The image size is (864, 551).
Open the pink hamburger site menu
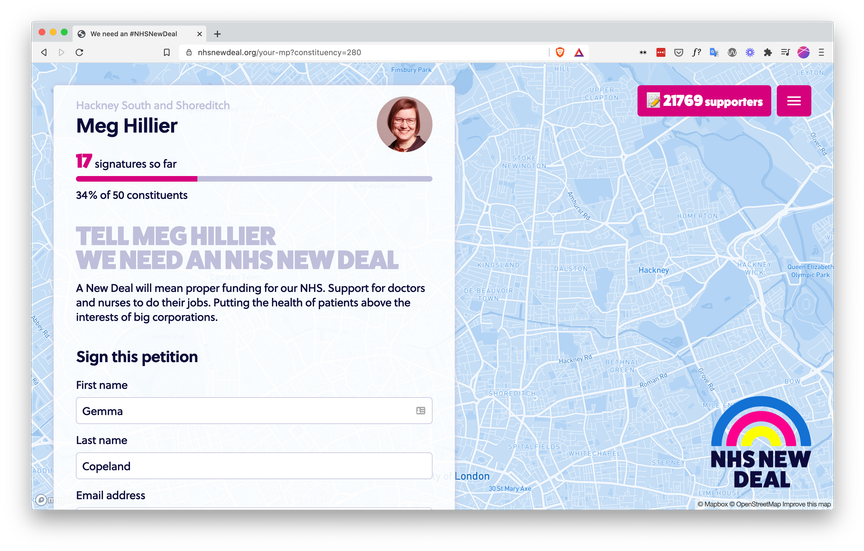(x=793, y=101)
